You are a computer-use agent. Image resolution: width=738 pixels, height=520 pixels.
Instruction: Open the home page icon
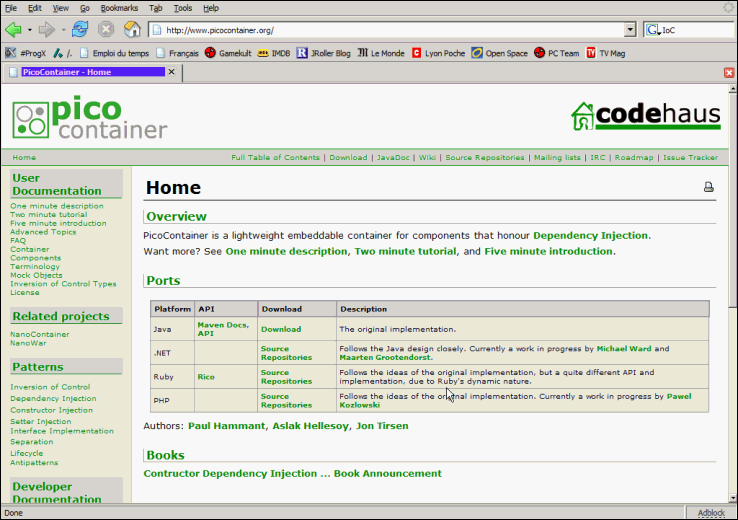tap(132, 30)
